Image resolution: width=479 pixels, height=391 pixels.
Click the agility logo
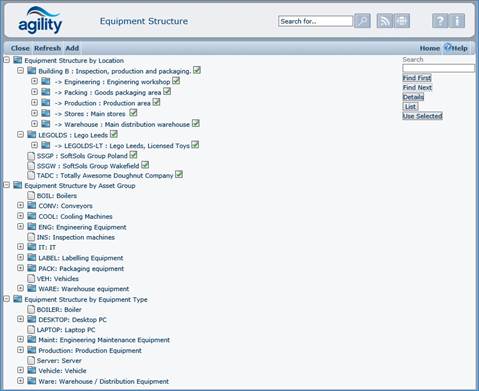point(40,20)
